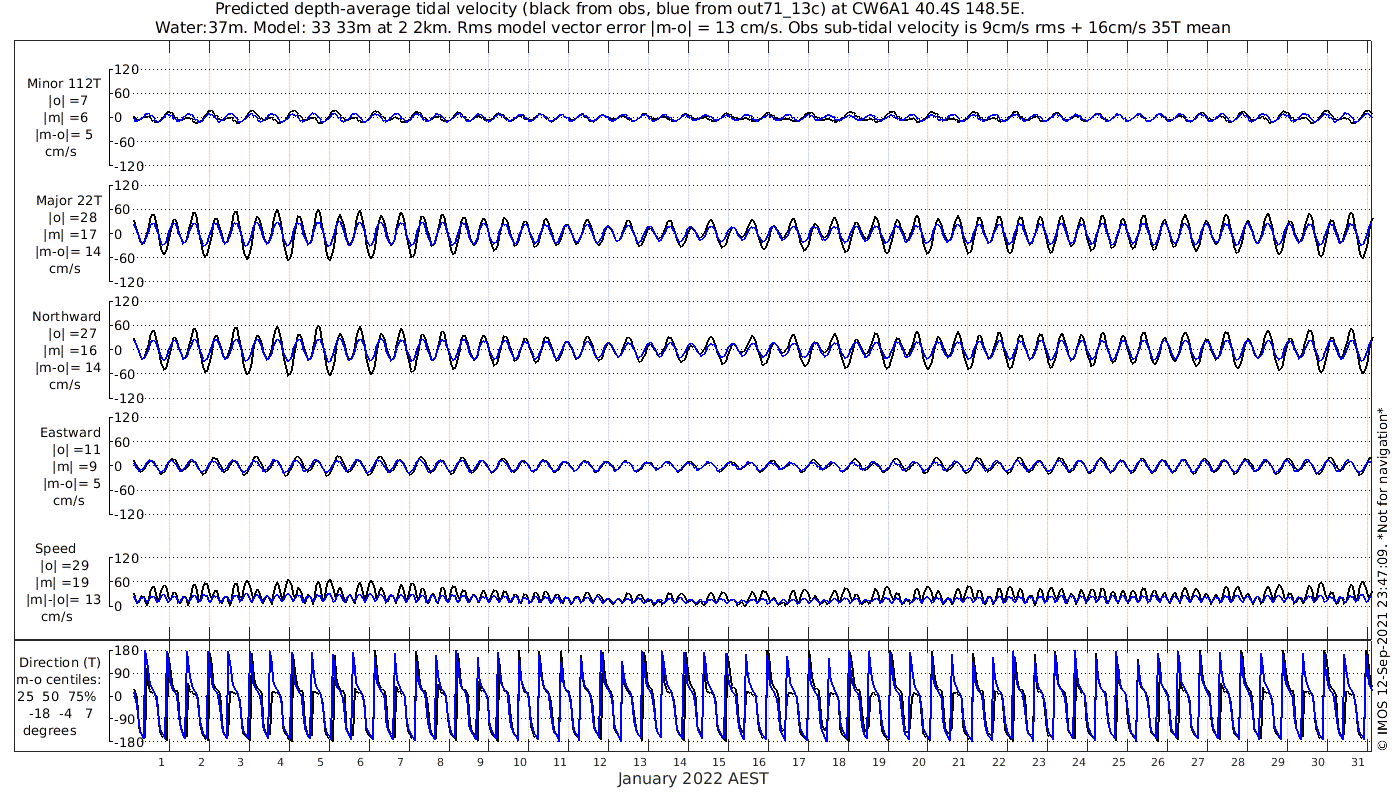Click day '15' on the date axis
Screen dimensions: 1400x800
pos(719,762)
